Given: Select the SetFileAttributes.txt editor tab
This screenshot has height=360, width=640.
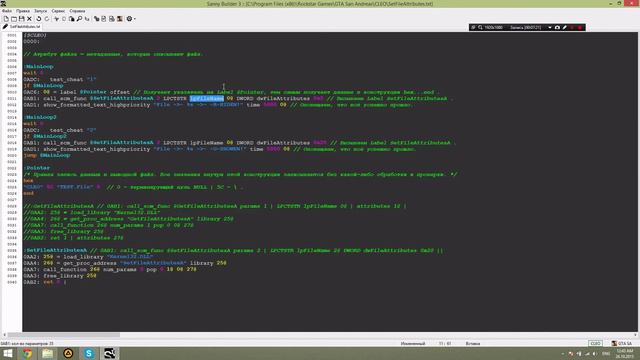Looking at the screenshot, I should pyautogui.click(x=22, y=27).
